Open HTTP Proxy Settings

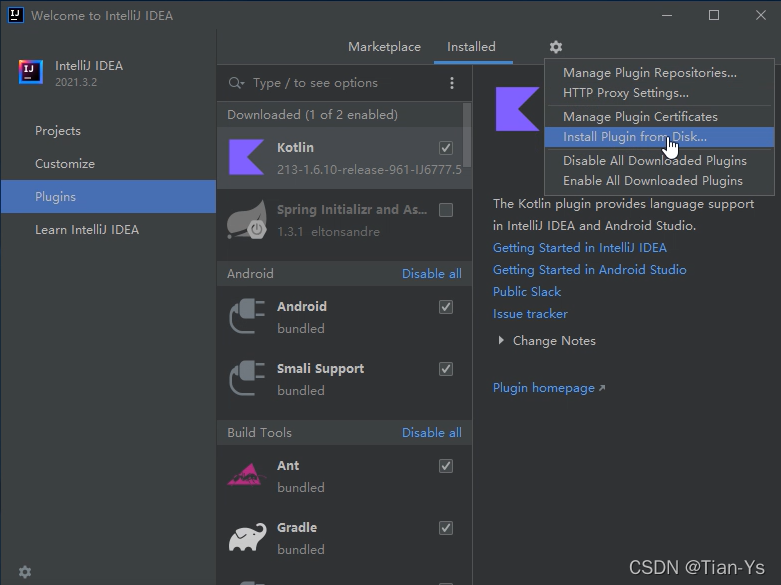coord(659,93)
